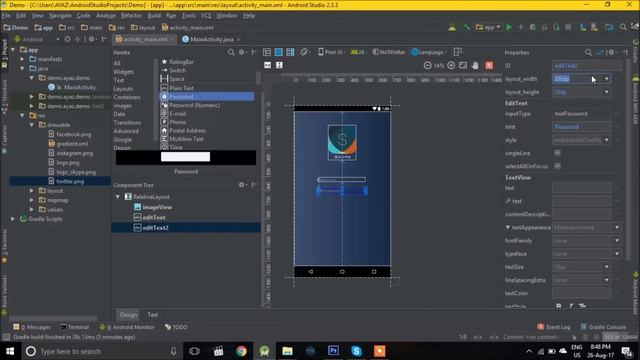Click the hint field showing Password
The height and width of the screenshot is (360, 640).
click(582, 127)
